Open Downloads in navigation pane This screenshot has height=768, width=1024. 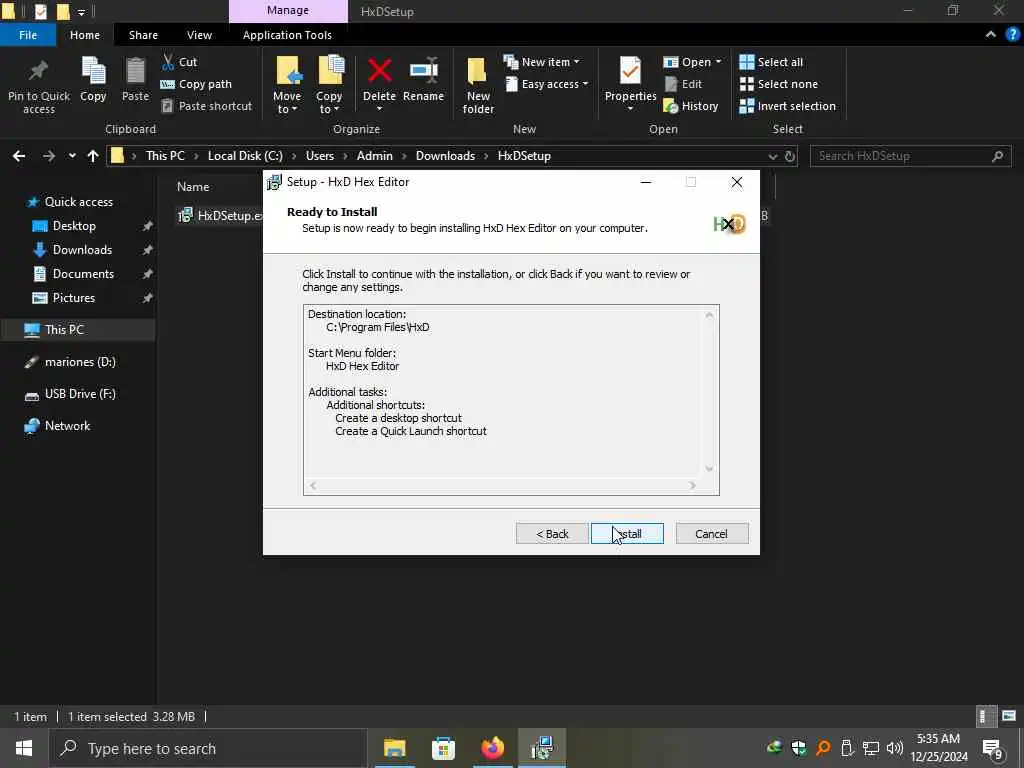pyautogui.click(x=82, y=250)
